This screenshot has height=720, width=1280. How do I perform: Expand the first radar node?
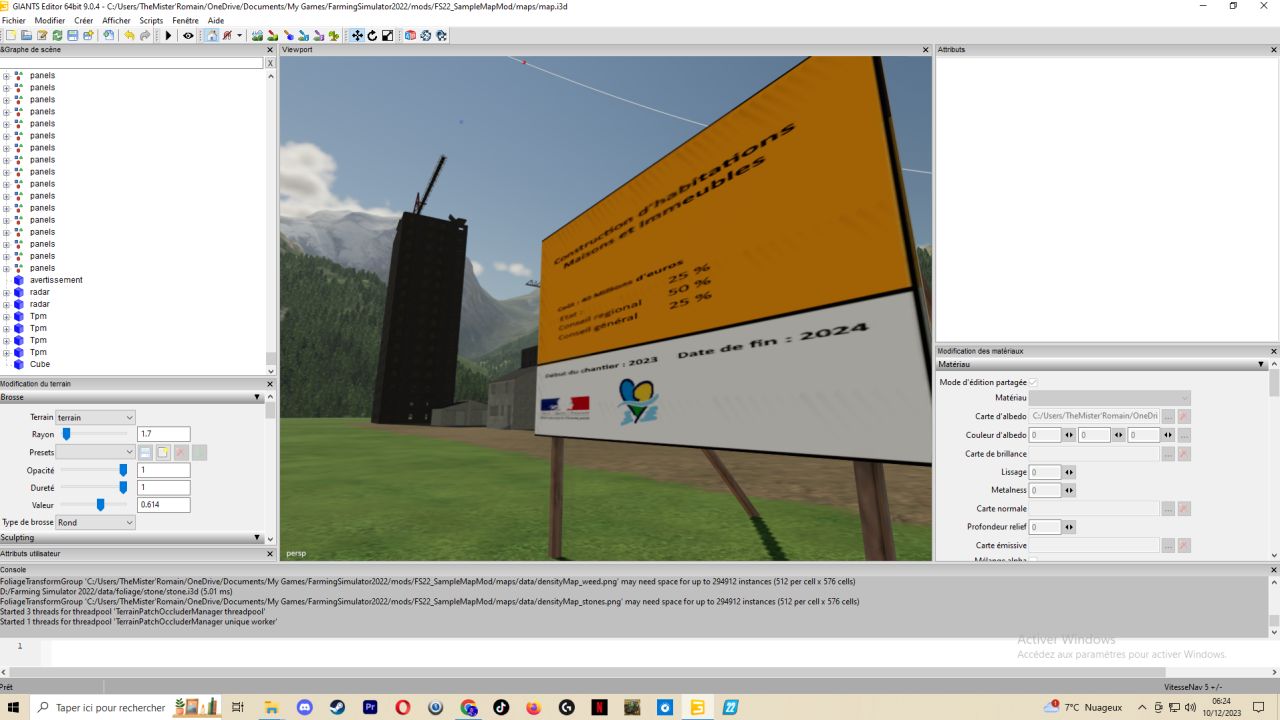(x=6, y=292)
